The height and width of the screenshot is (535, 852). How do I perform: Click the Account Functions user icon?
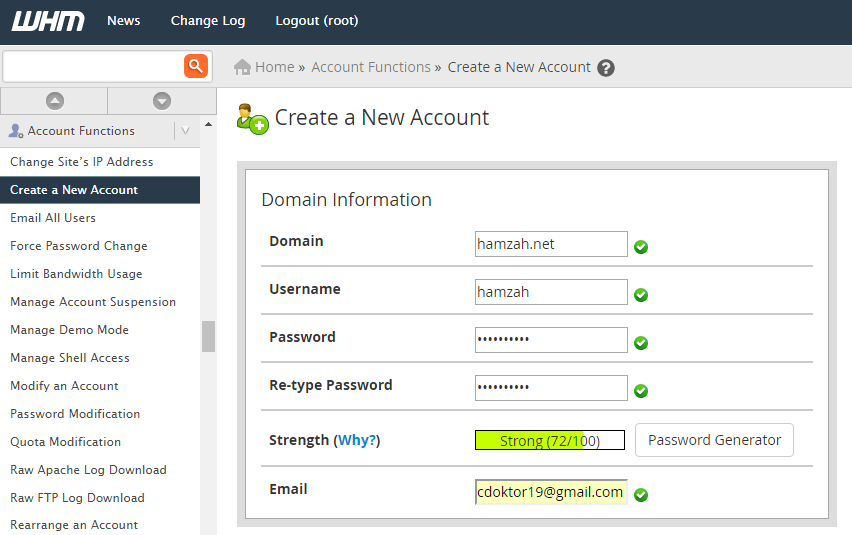point(16,131)
